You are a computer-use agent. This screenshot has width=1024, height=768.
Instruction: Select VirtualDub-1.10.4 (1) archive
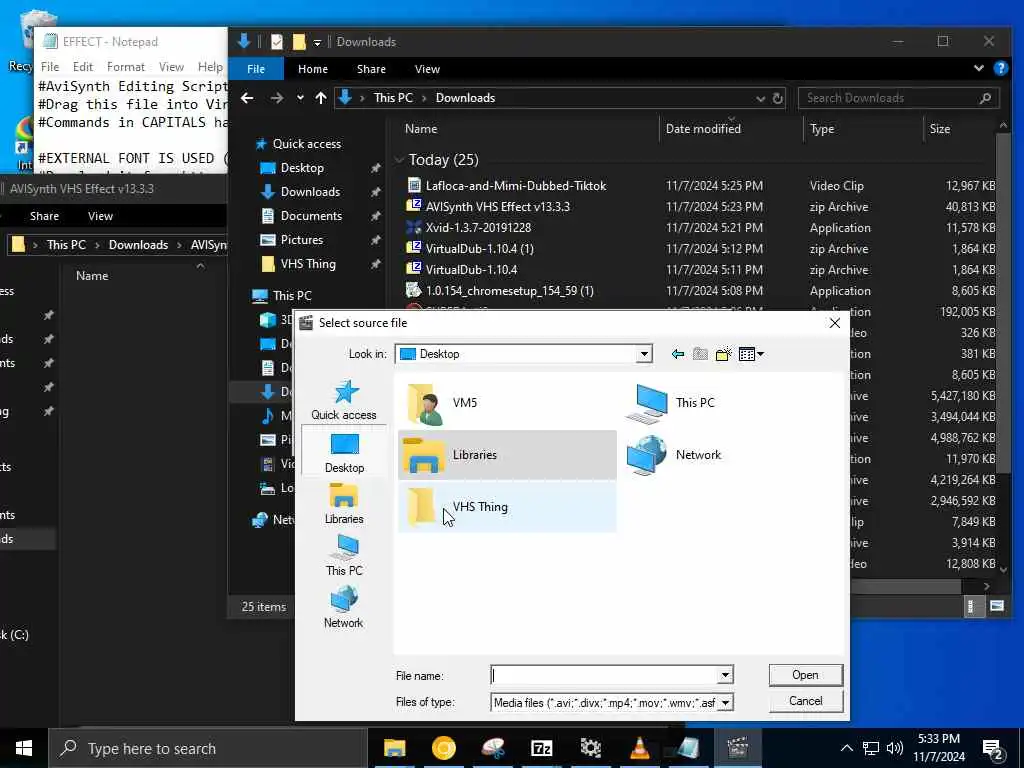479,249
